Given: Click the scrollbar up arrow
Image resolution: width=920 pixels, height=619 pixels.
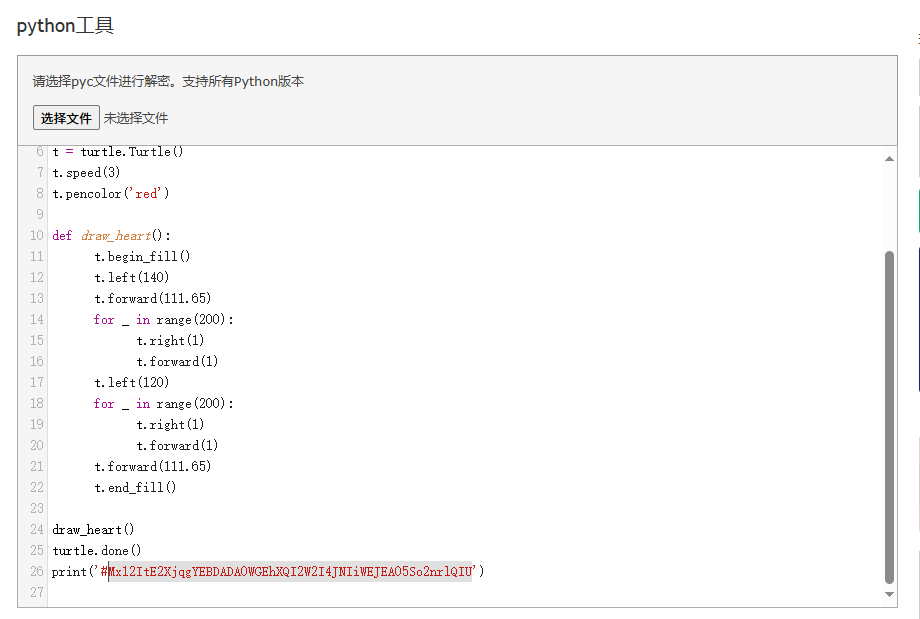Looking at the screenshot, I should coord(890,158).
